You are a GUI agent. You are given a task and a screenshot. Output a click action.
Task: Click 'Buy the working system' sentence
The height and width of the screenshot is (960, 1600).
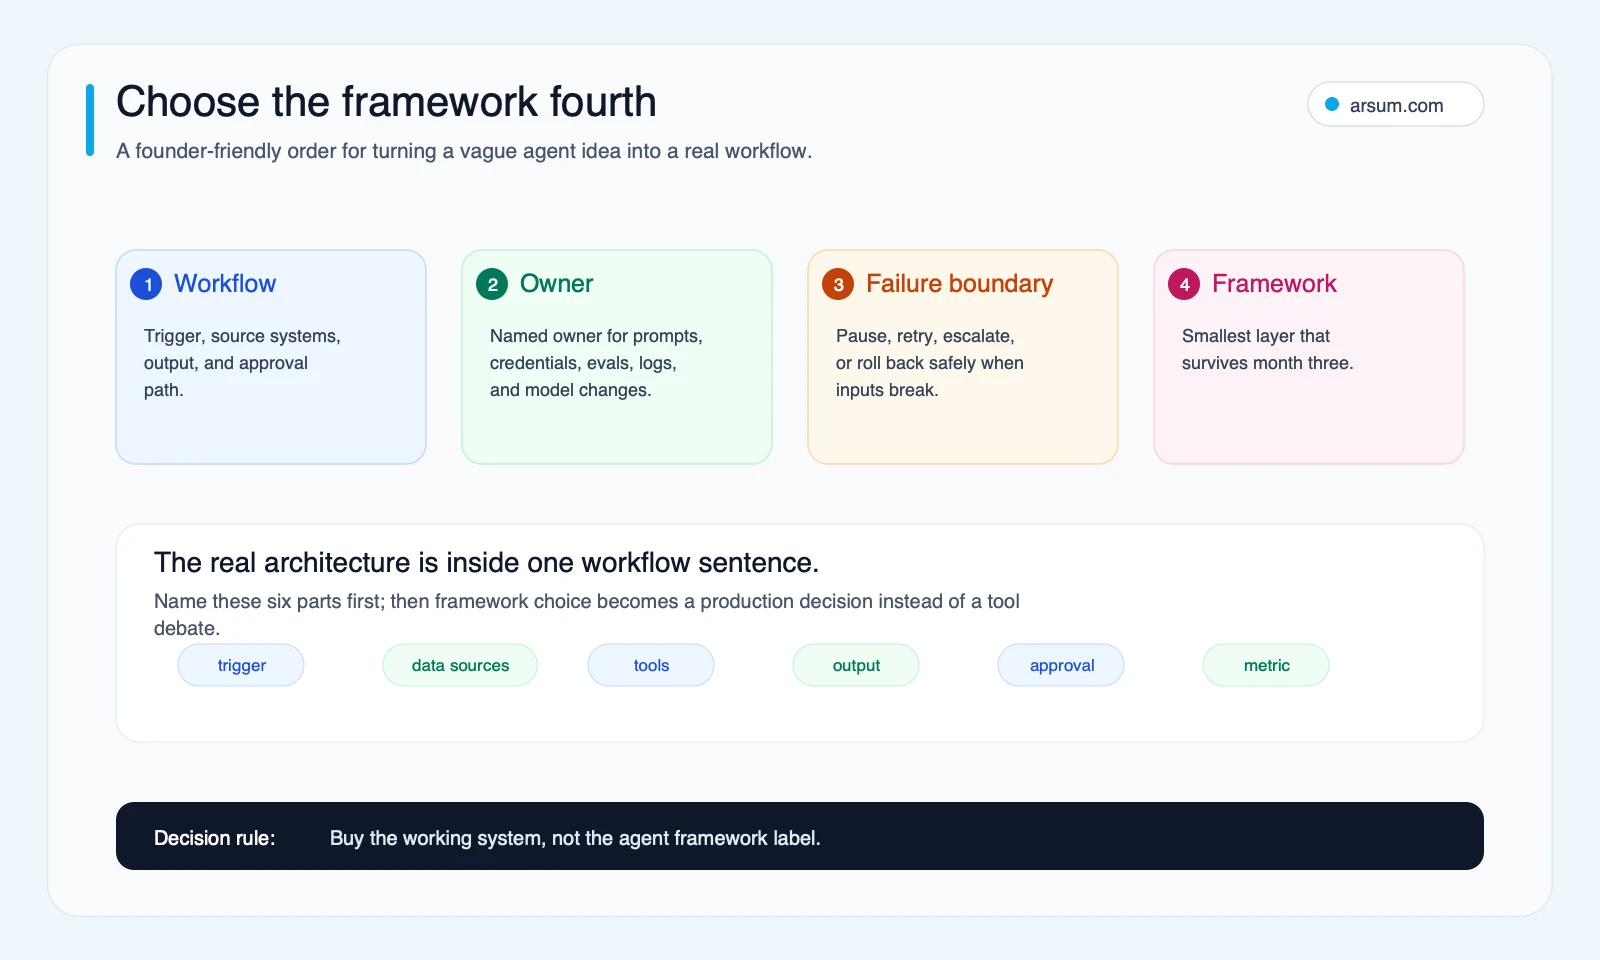pos(575,838)
